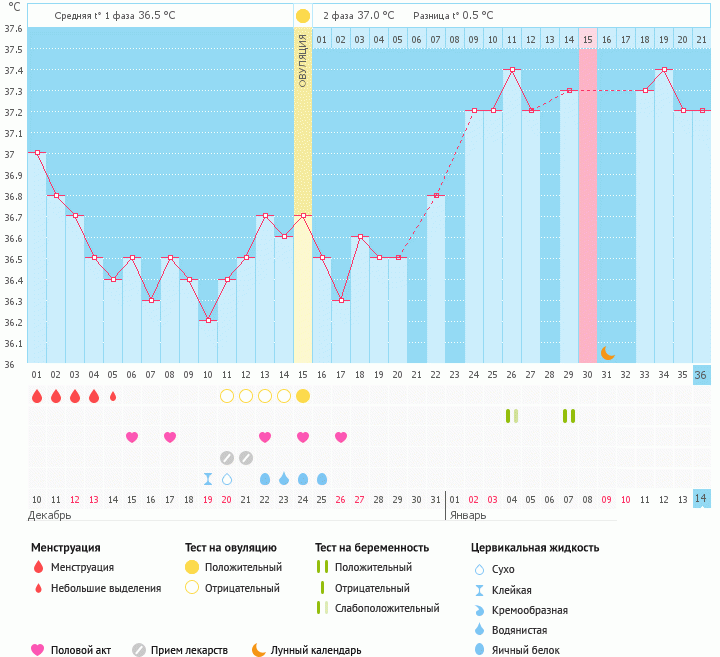Click the egg white fluid icon on day 16
The image size is (720, 657).
point(322,479)
